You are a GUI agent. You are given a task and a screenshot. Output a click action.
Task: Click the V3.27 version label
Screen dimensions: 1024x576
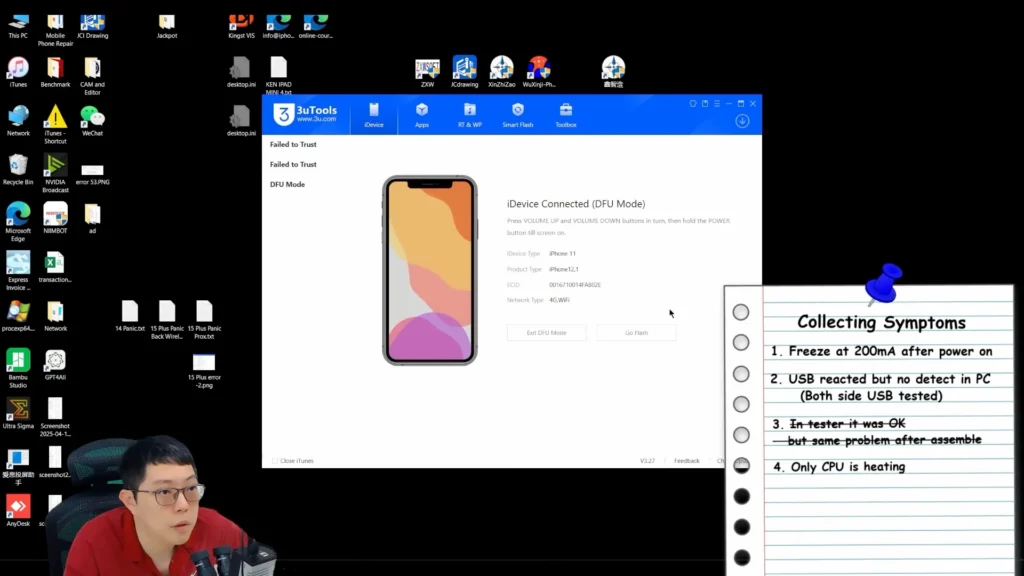click(x=647, y=461)
